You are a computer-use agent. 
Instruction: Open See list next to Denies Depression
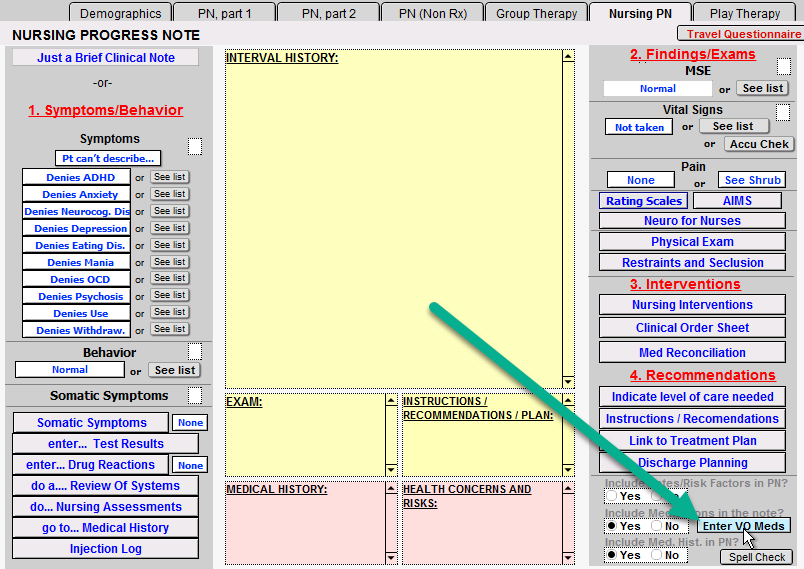[x=169, y=228]
